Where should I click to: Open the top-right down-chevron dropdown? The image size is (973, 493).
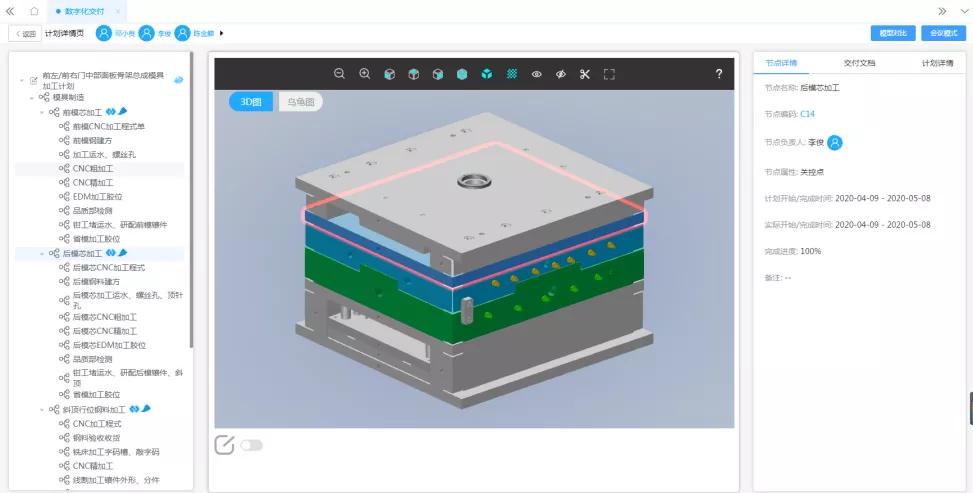pos(963,11)
